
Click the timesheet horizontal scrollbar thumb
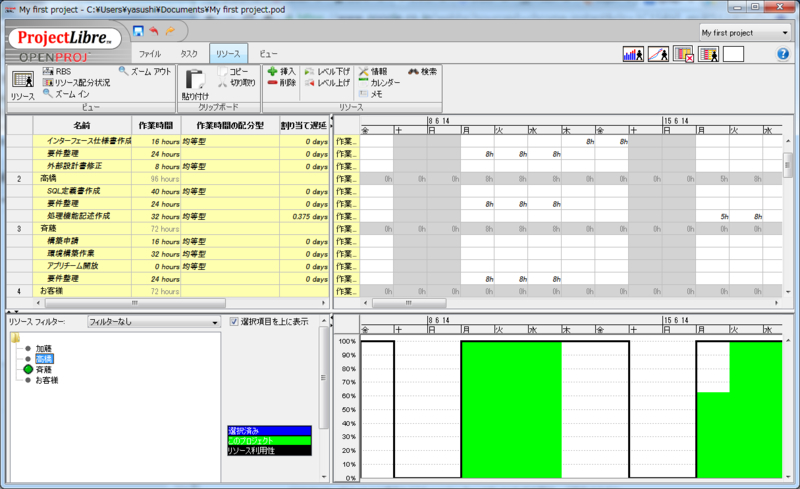tap(409, 303)
